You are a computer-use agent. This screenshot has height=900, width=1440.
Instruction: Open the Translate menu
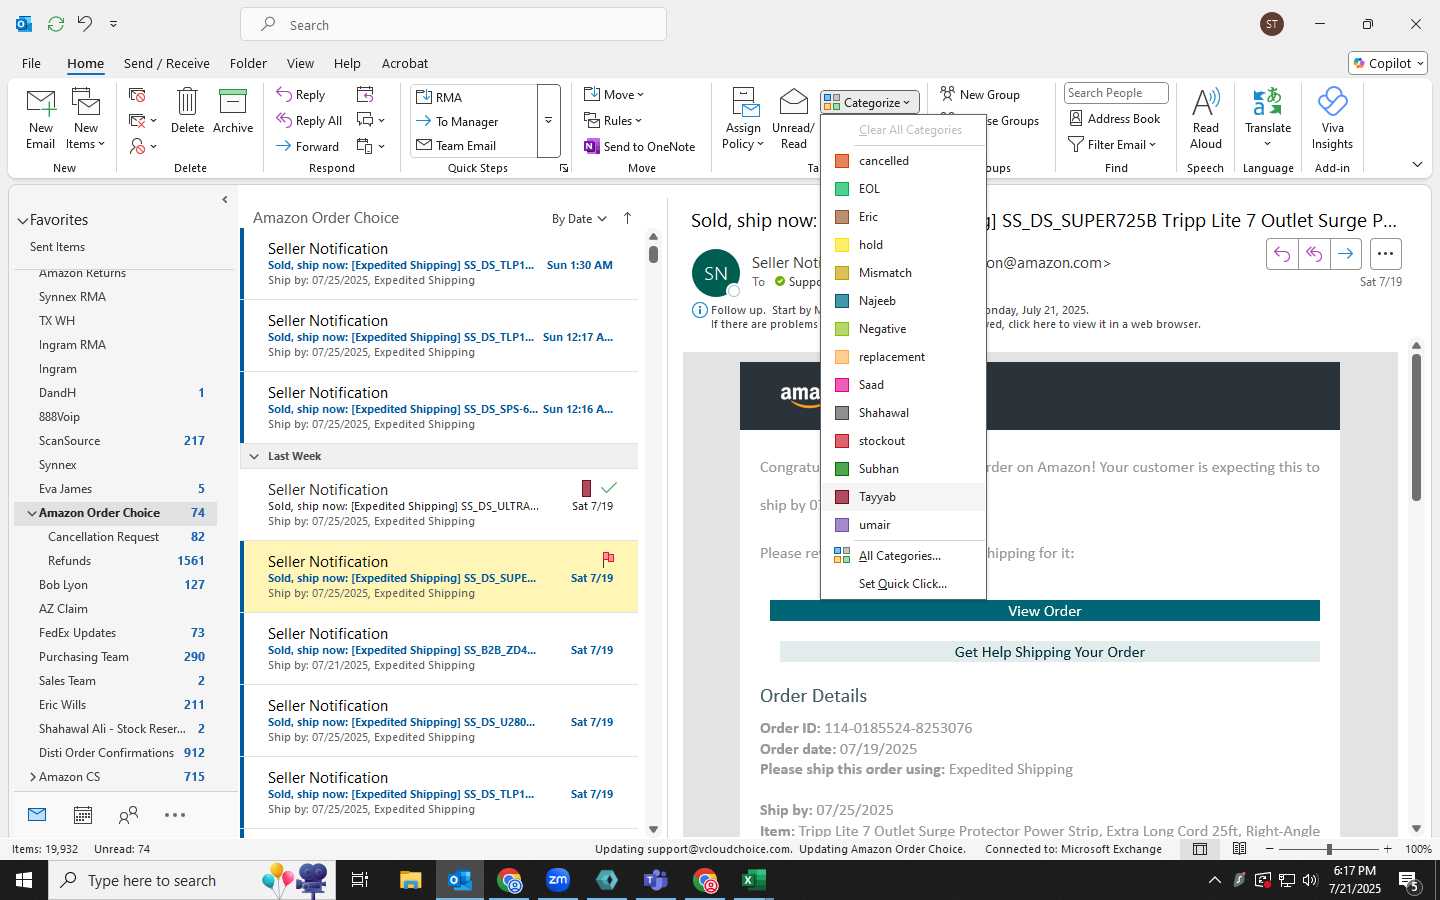click(1268, 118)
